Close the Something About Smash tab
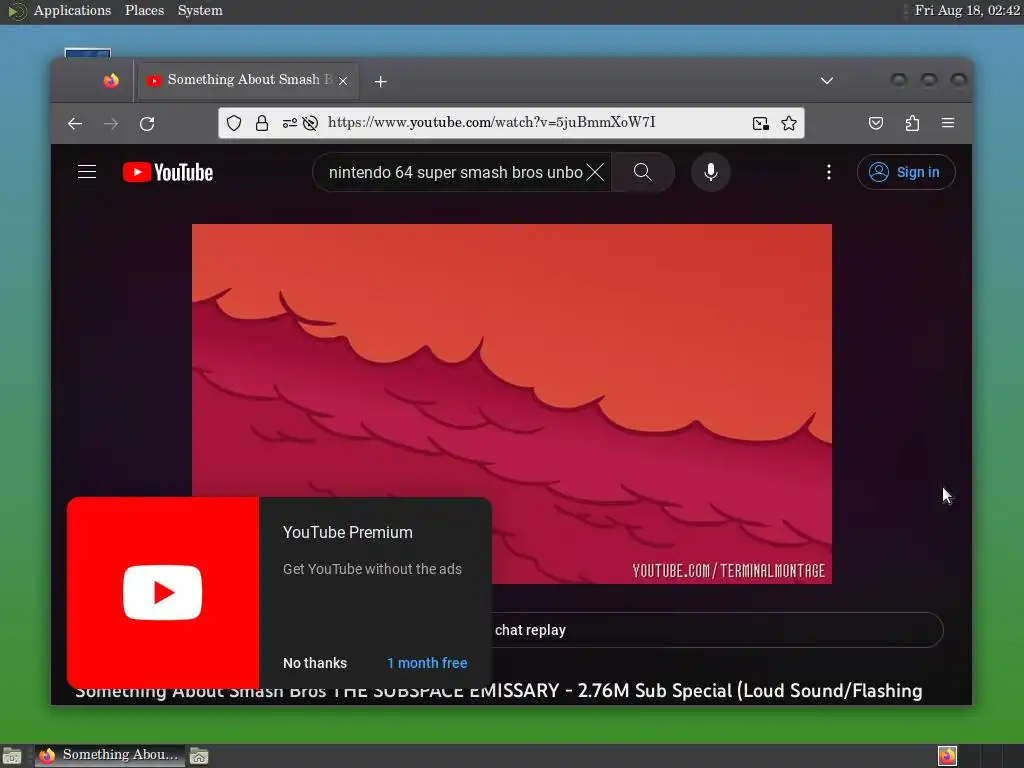Viewport: 1024px width, 768px height. [x=343, y=81]
